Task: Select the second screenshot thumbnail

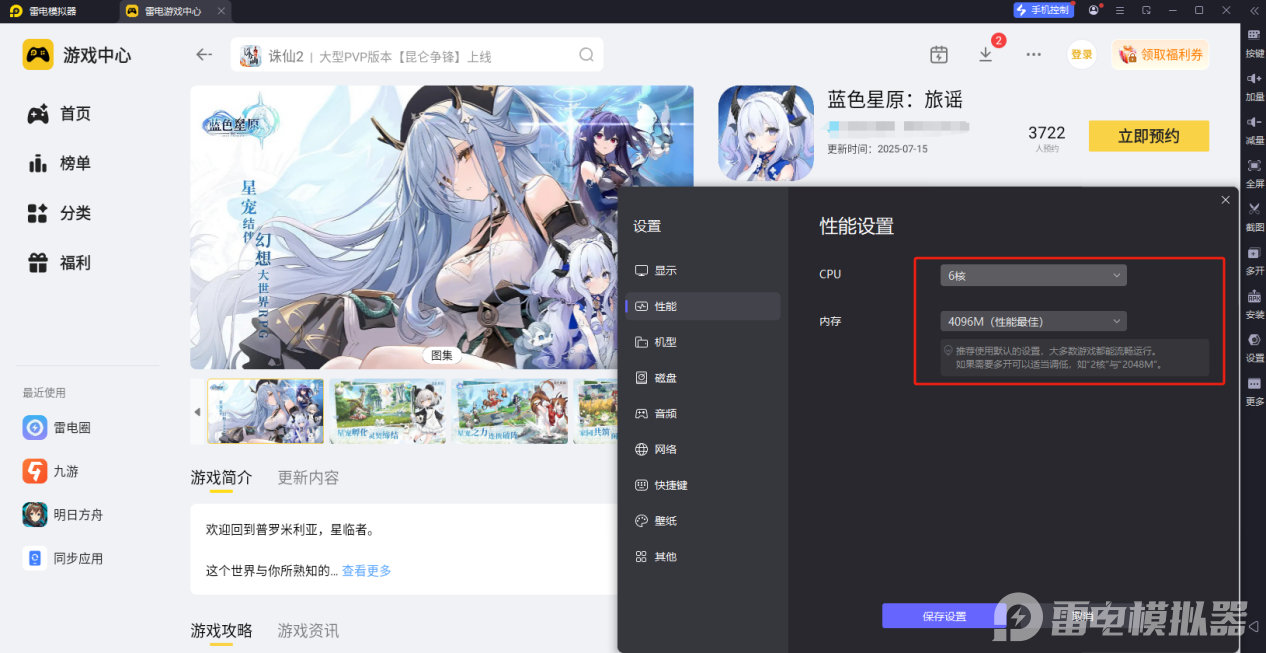Action: [388, 411]
